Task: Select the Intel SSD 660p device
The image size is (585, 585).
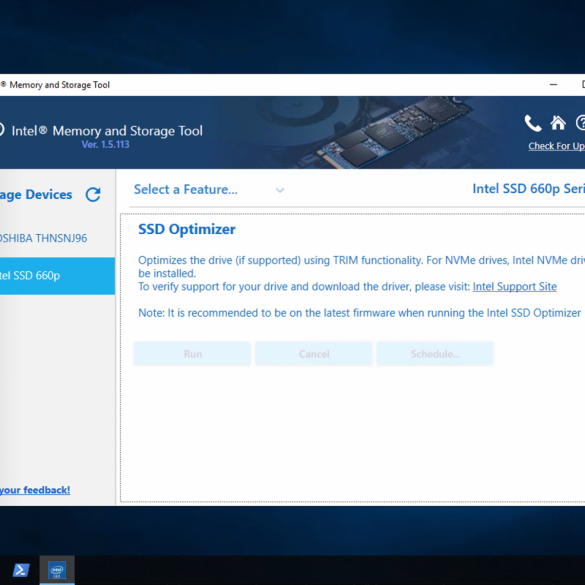Action: coord(57,276)
